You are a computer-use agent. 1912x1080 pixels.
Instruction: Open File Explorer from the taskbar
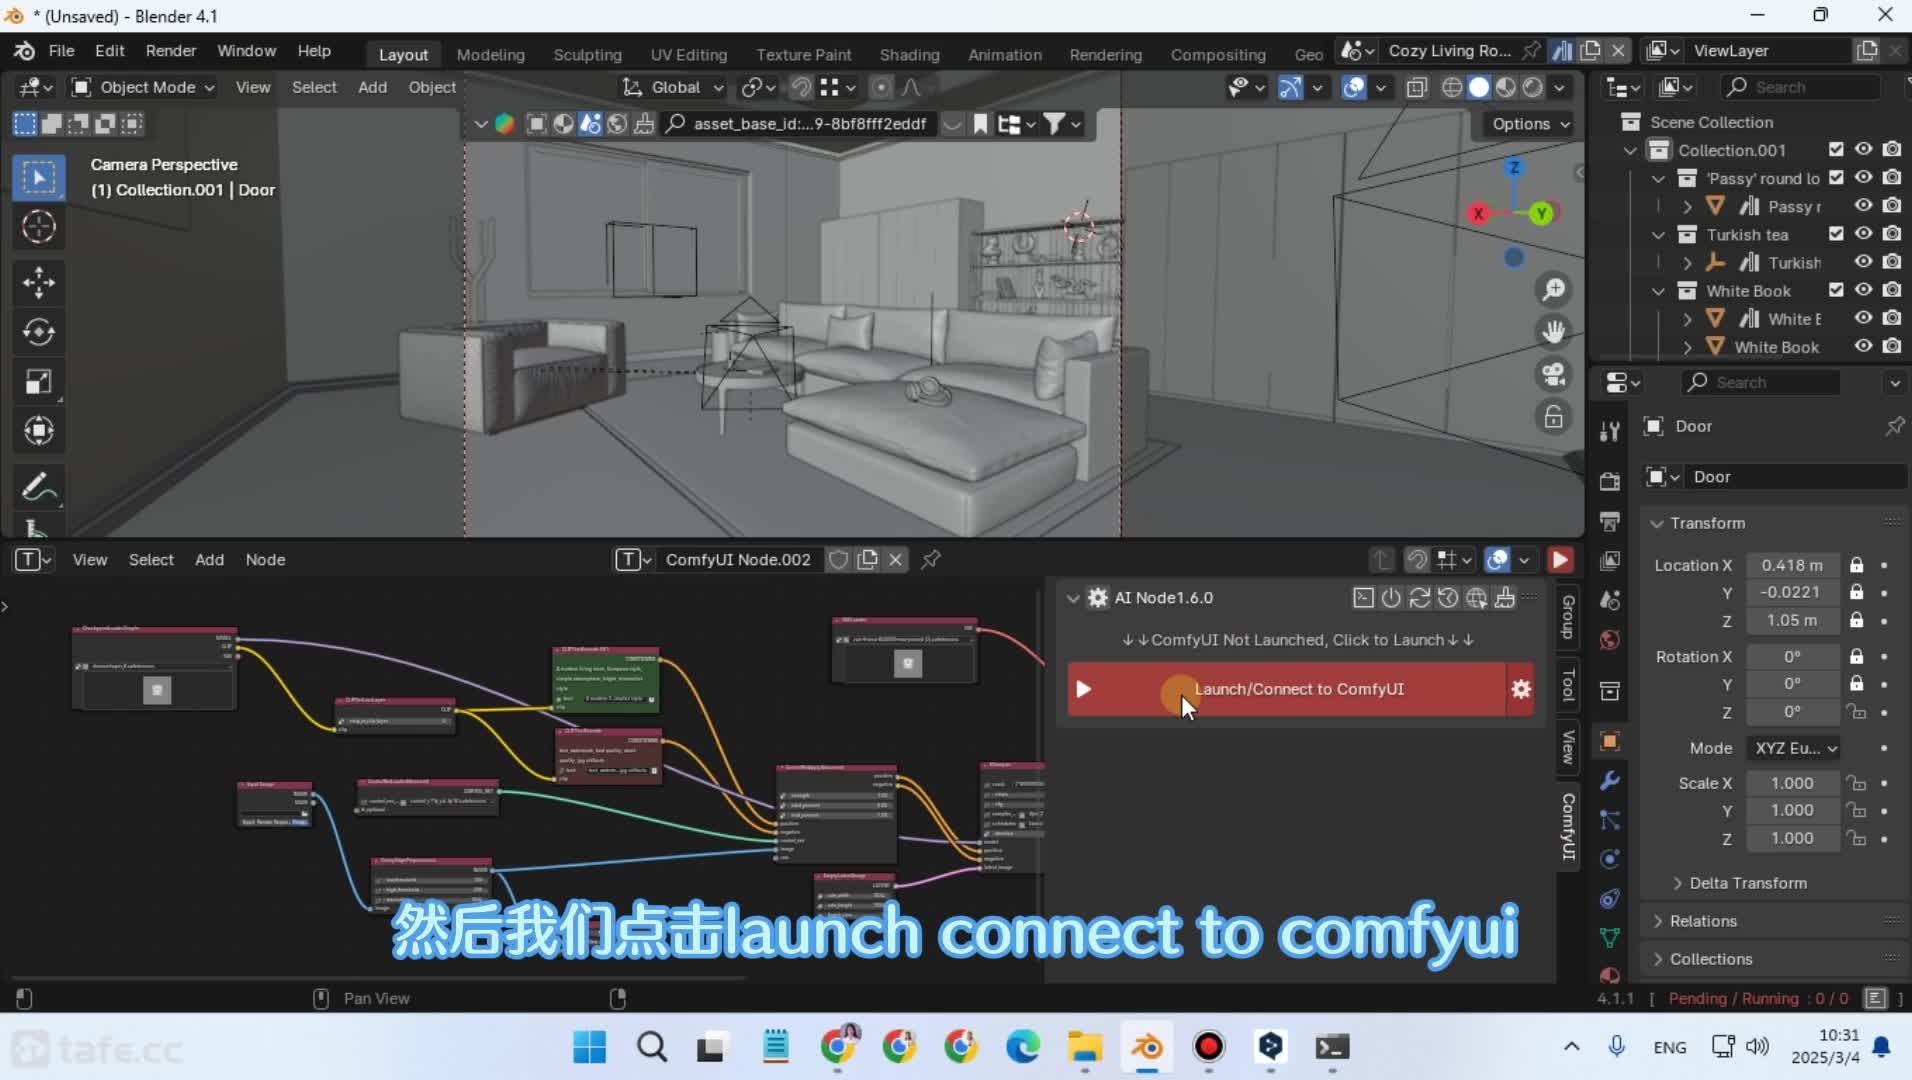click(x=1084, y=1047)
